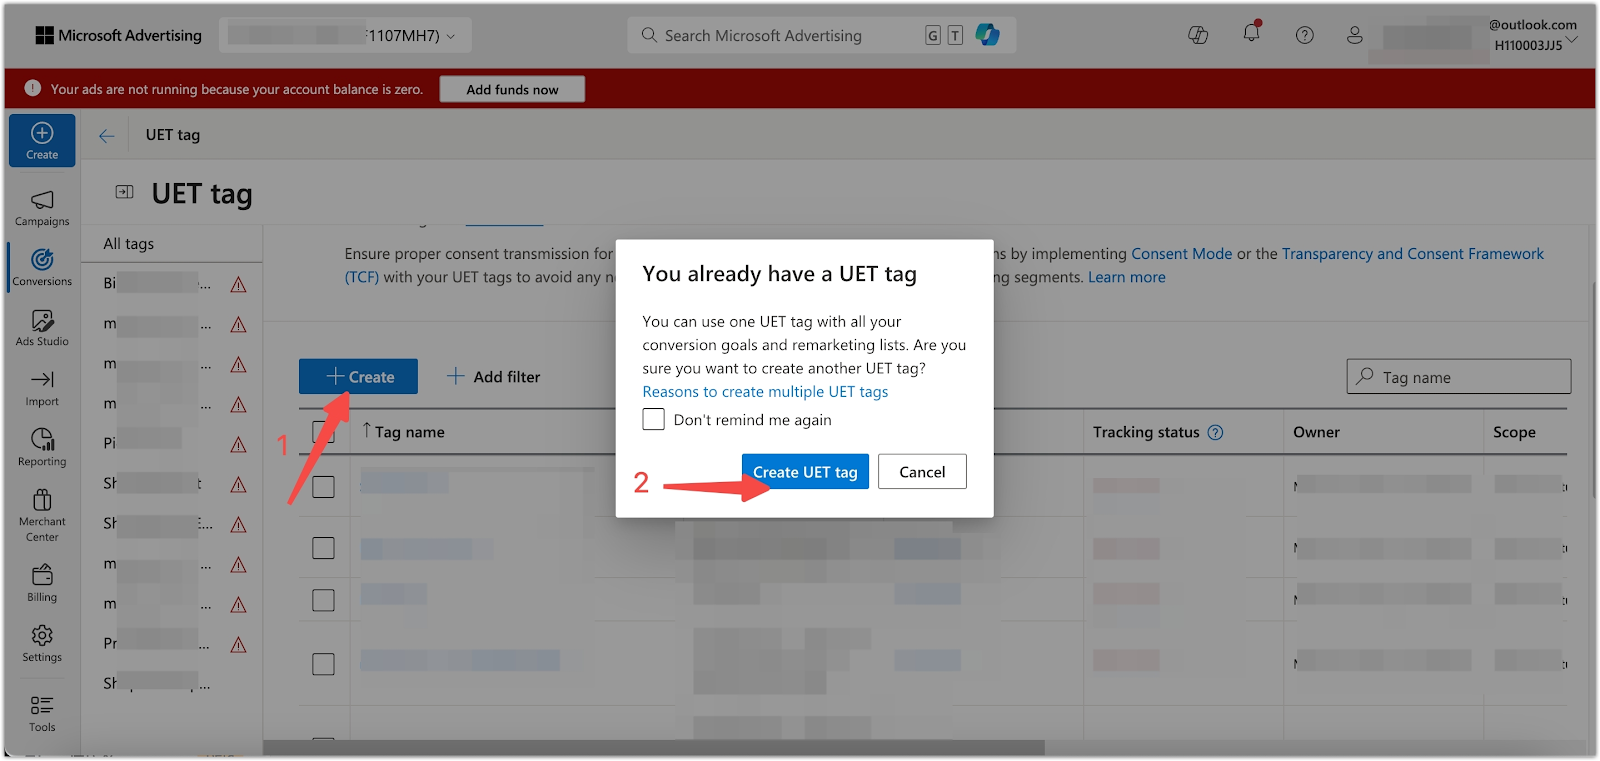
Task: Click the Learn more link
Action: (1127, 277)
